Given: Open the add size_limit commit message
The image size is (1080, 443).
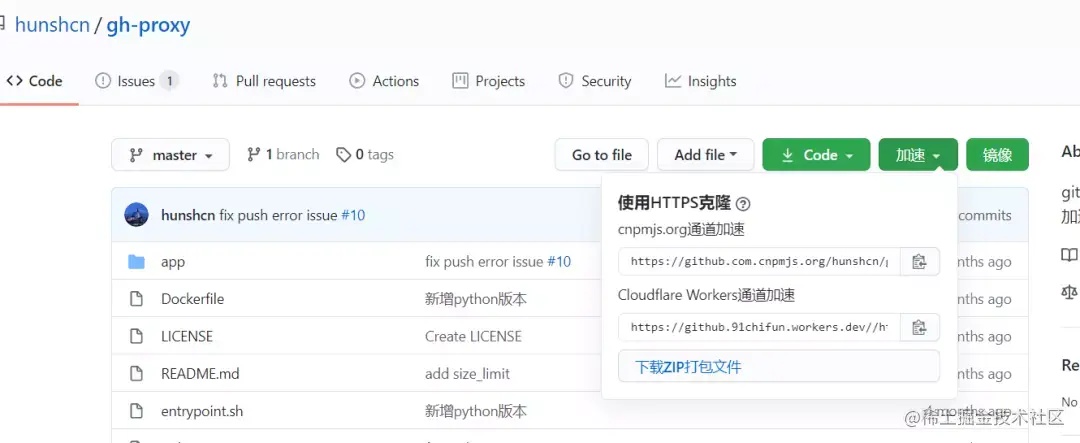Looking at the screenshot, I should pos(467,373).
